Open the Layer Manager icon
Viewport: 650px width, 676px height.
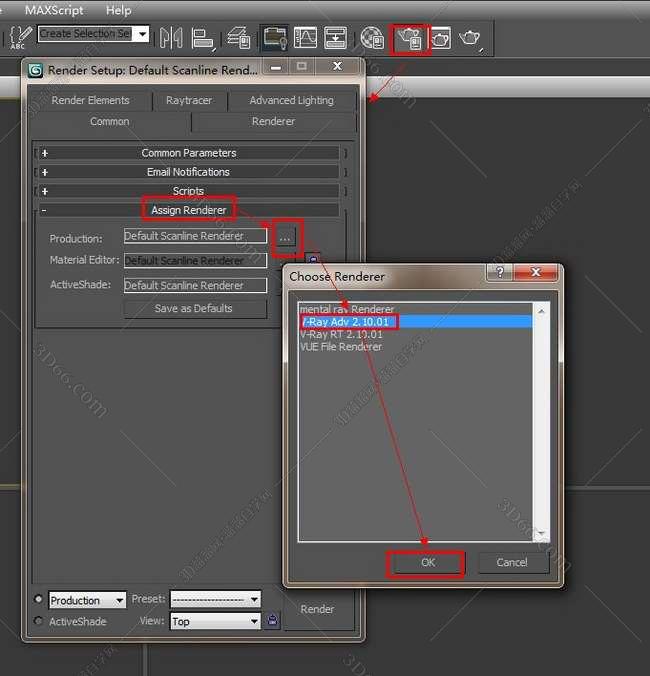tap(239, 38)
